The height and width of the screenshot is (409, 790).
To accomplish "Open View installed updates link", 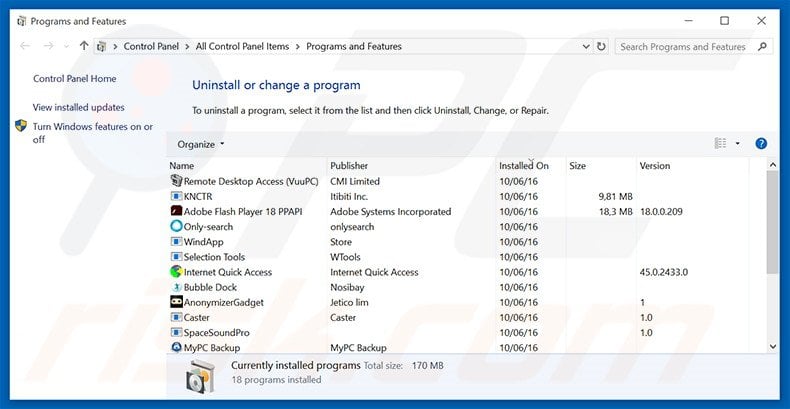I will pos(79,107).
